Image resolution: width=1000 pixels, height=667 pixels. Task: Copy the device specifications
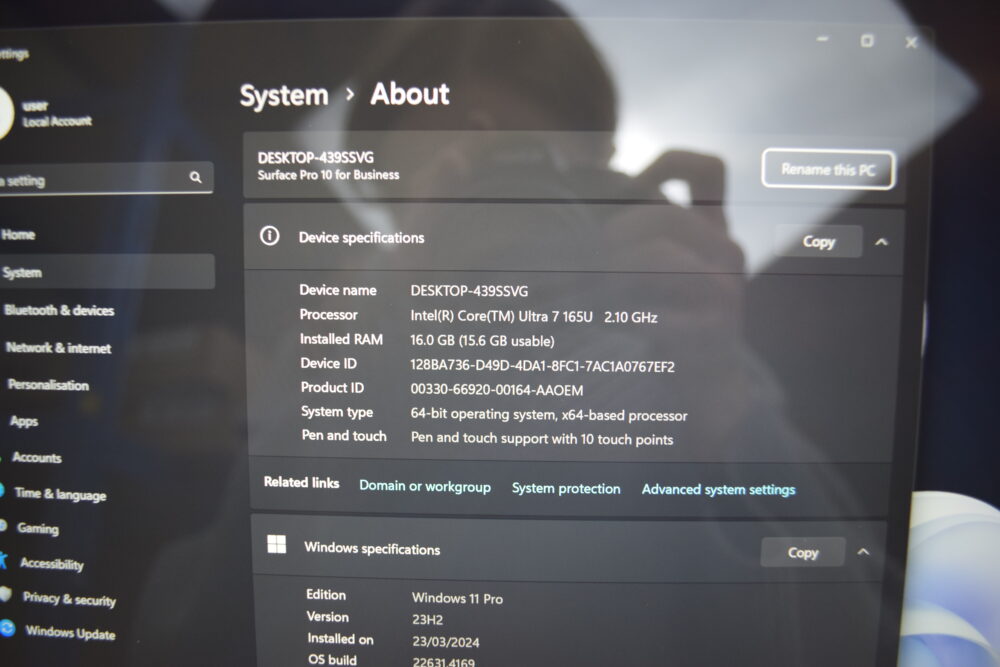click(818, 242)
